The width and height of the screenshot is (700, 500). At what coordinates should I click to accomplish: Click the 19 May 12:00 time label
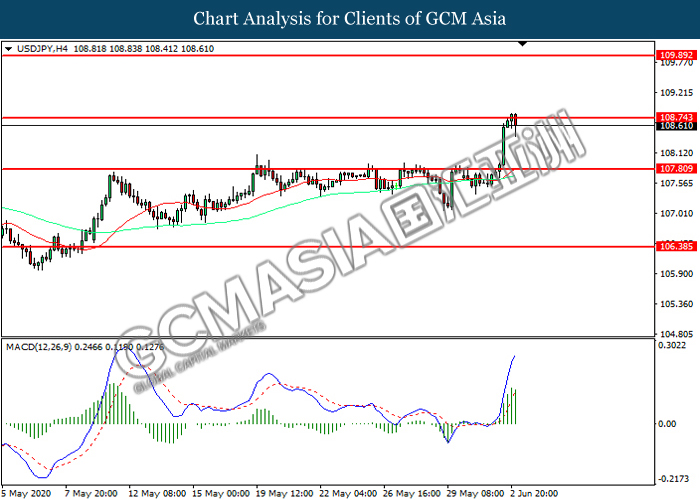tap(285, 493)
